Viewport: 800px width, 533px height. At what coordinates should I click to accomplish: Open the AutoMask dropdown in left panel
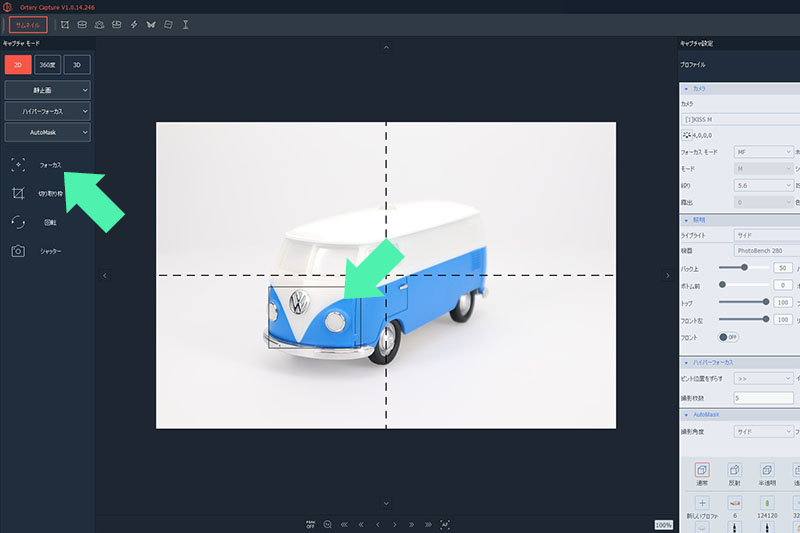click(x=48, y=132)
